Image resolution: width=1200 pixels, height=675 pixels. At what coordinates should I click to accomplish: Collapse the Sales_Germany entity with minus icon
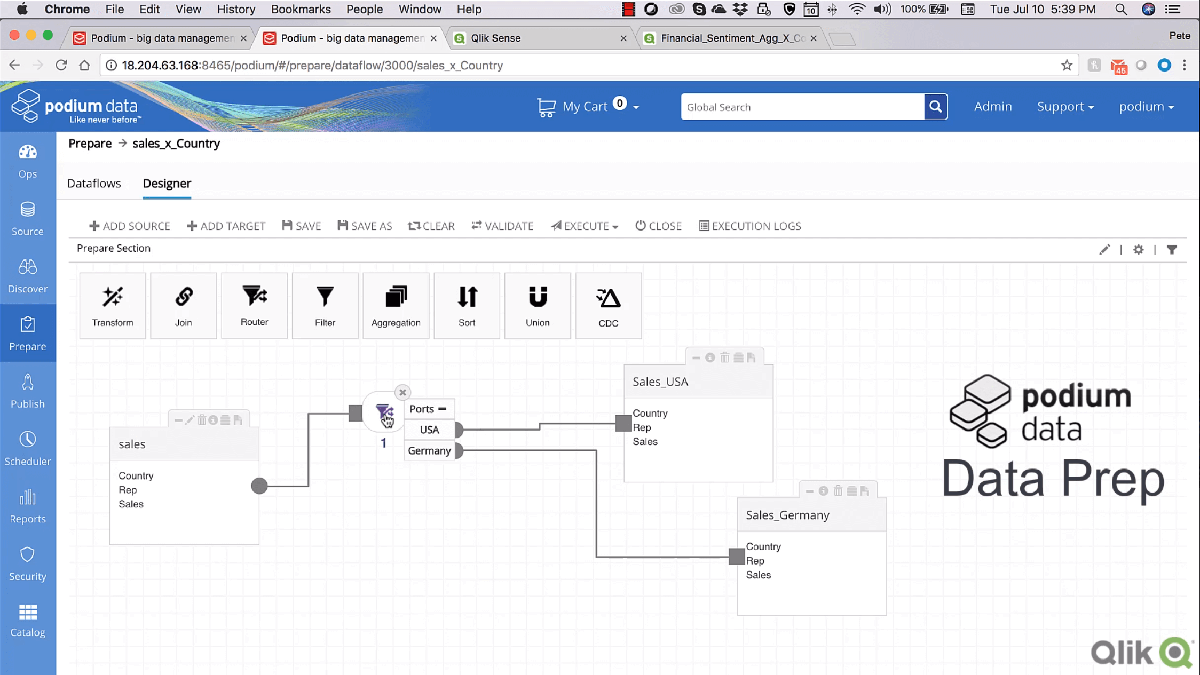pyautogui.click(x=810, y=491)
